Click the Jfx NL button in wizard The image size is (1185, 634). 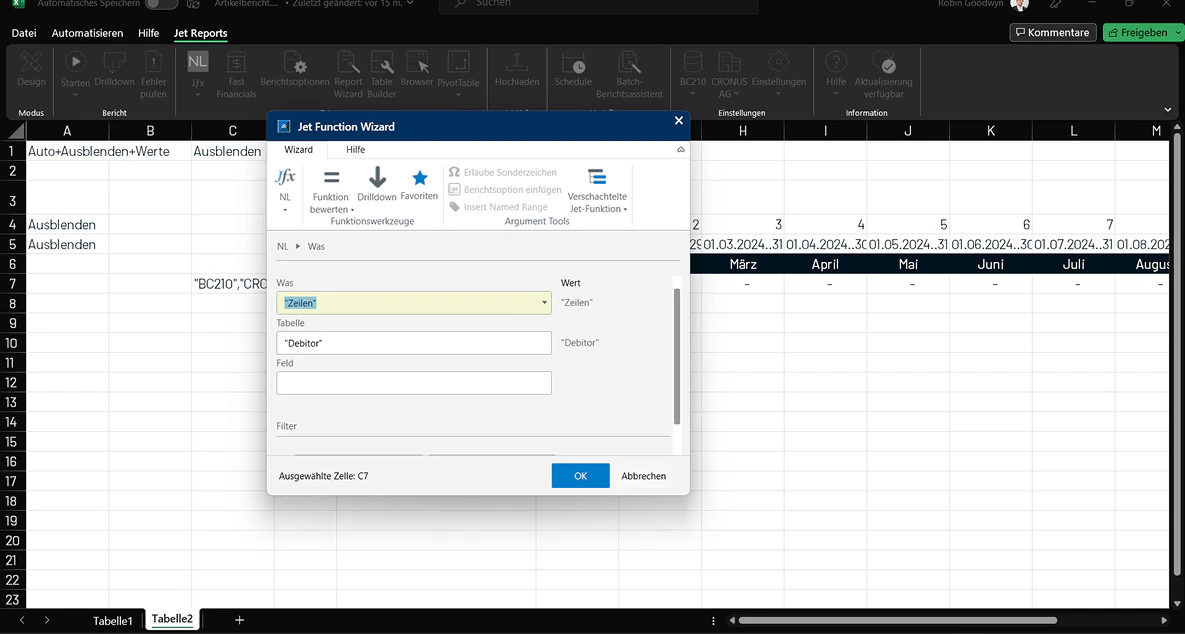285,190
